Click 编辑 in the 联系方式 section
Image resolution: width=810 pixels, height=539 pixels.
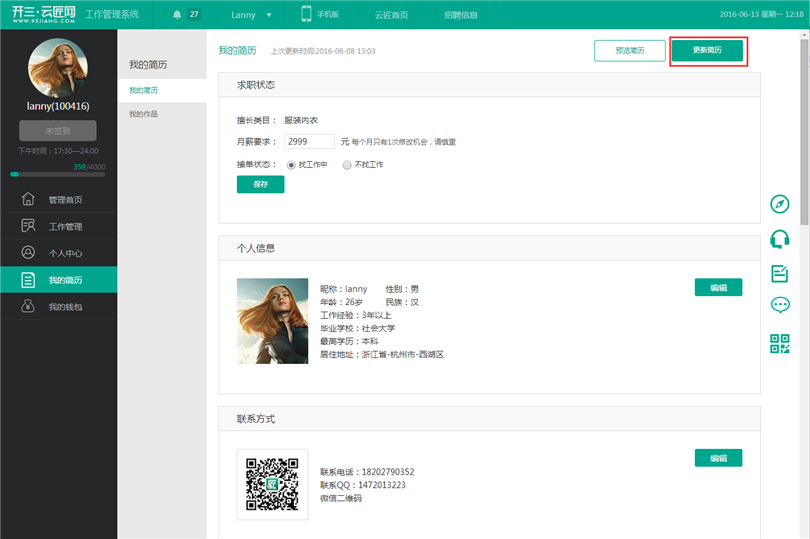(x=718, y=458)
